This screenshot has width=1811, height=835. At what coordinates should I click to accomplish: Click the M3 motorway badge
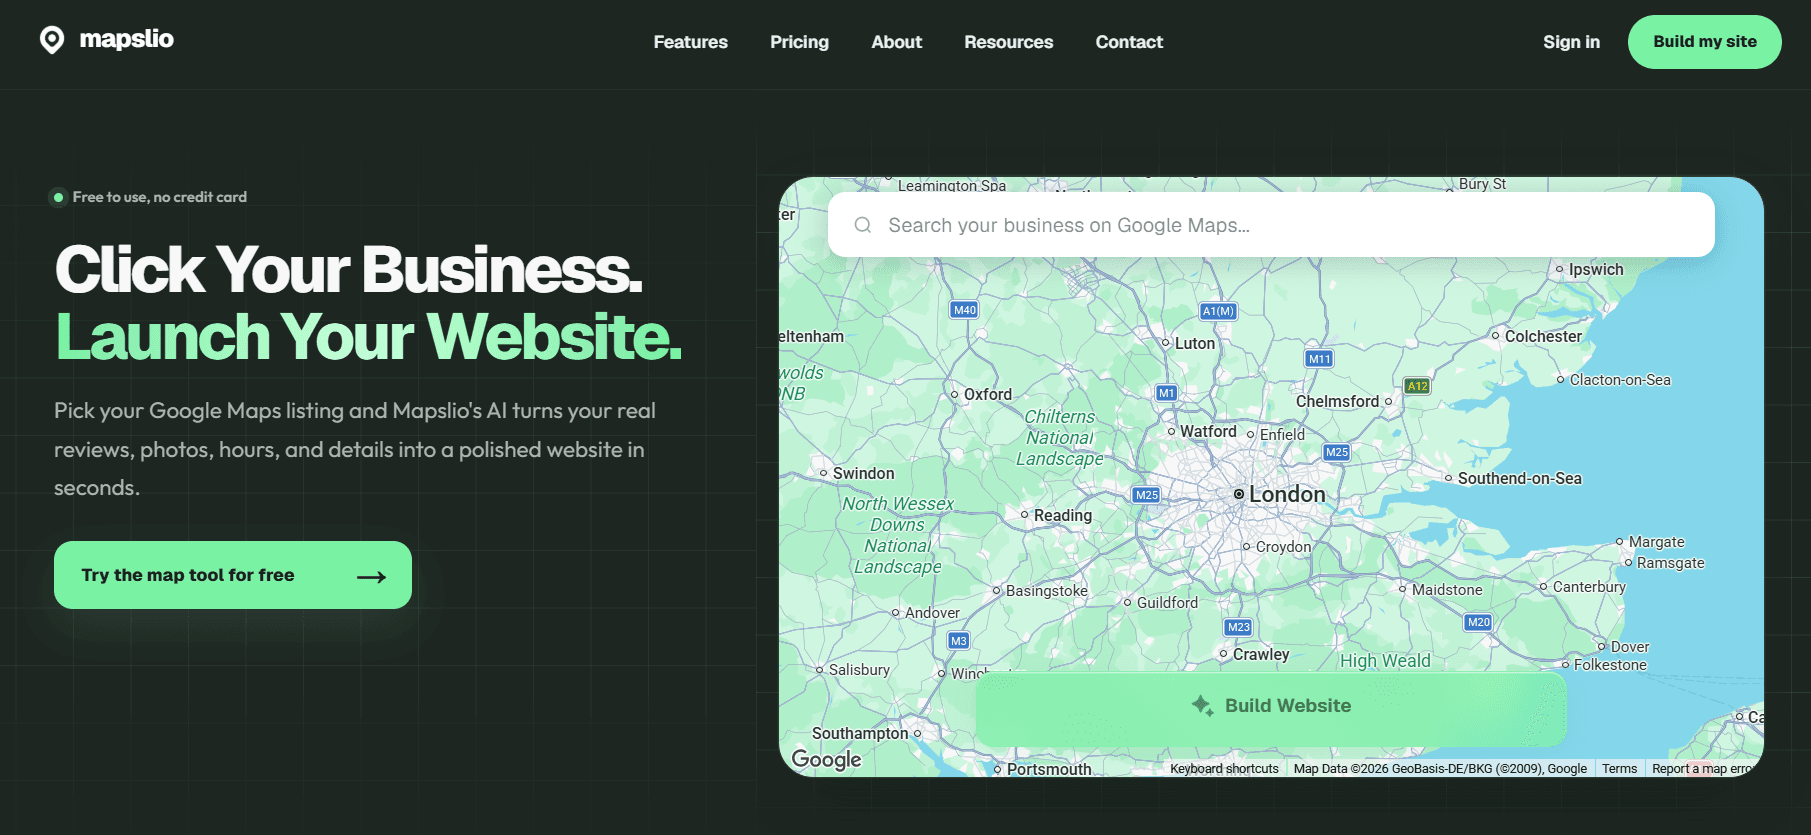tap(959, 641)
